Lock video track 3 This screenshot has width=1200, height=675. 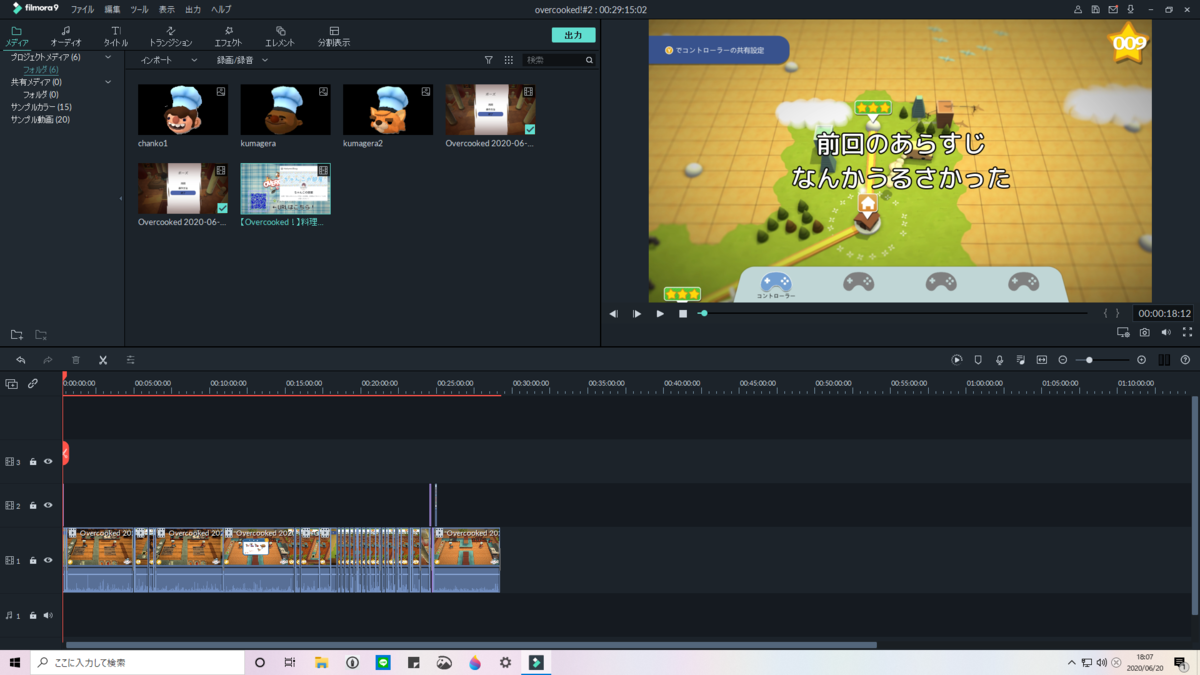click(33, 462)
